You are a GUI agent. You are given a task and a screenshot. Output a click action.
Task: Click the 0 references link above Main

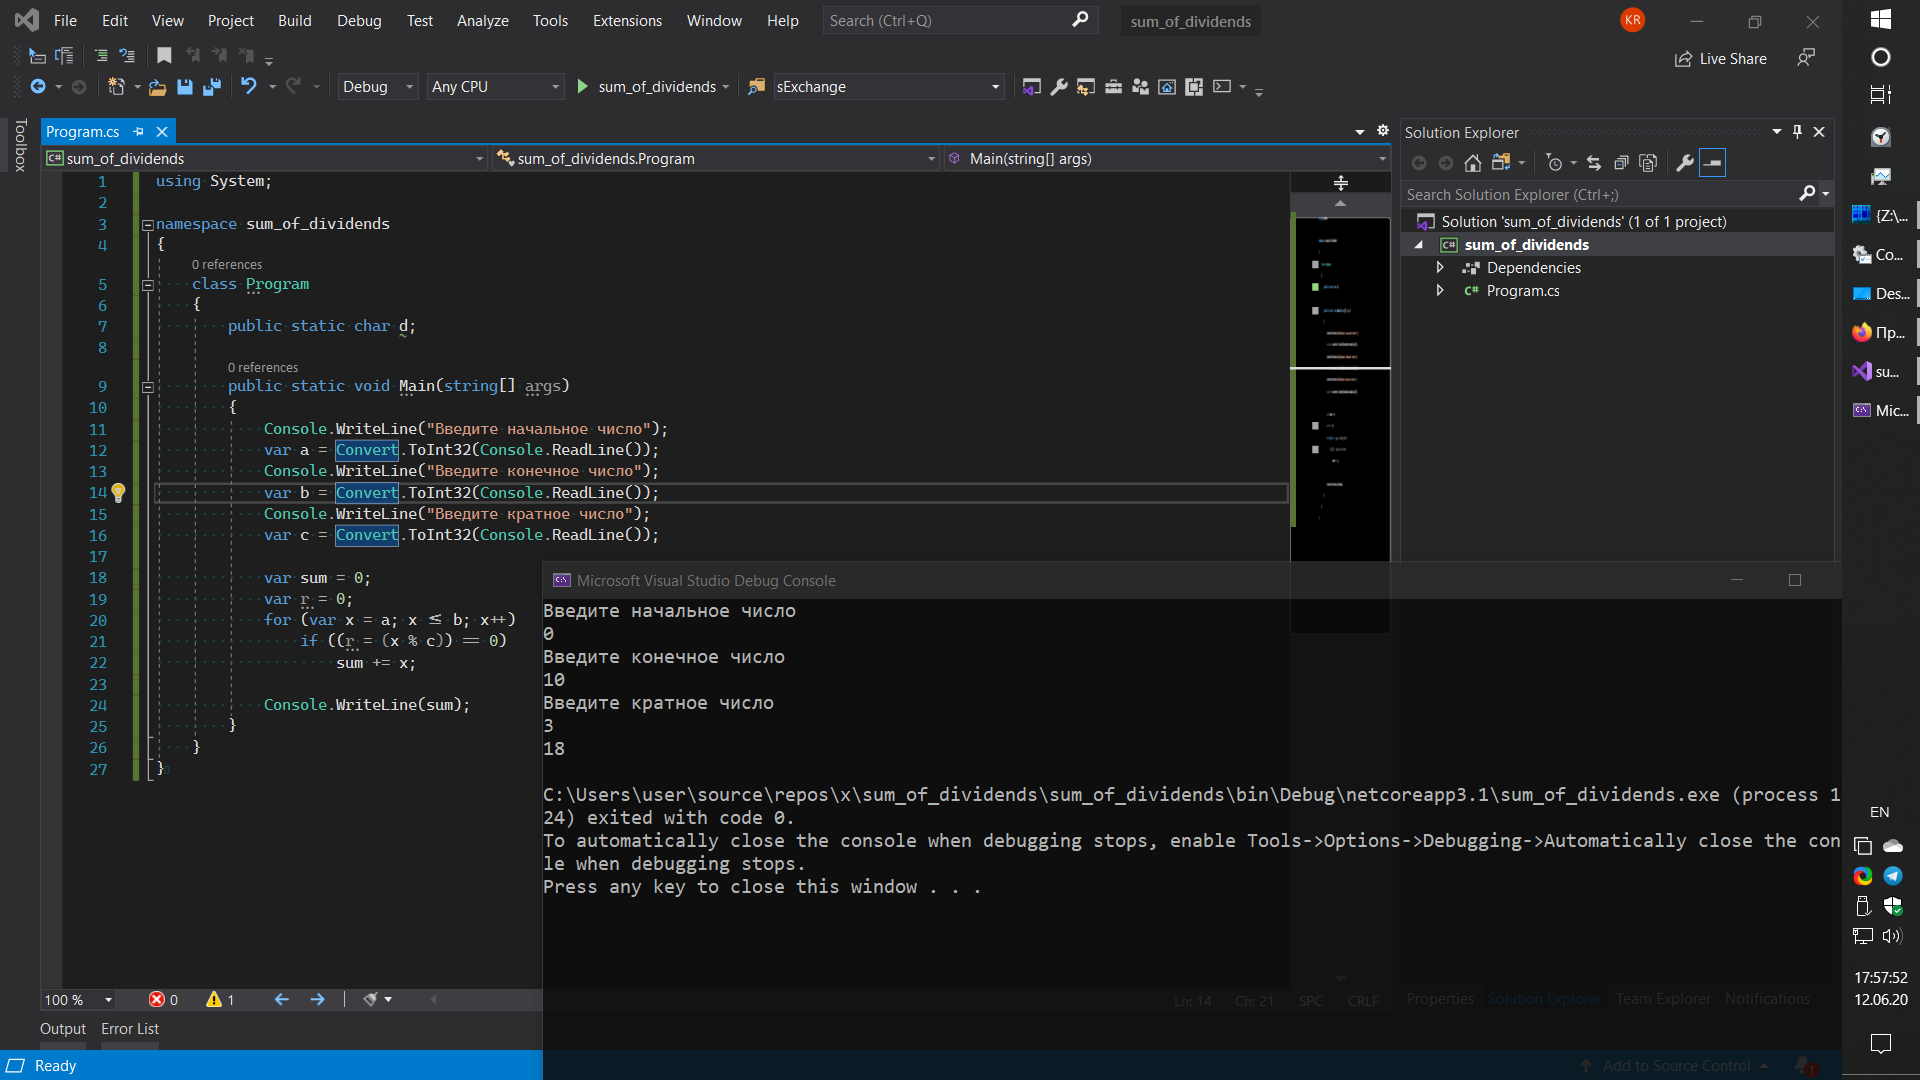coord(263,368)
